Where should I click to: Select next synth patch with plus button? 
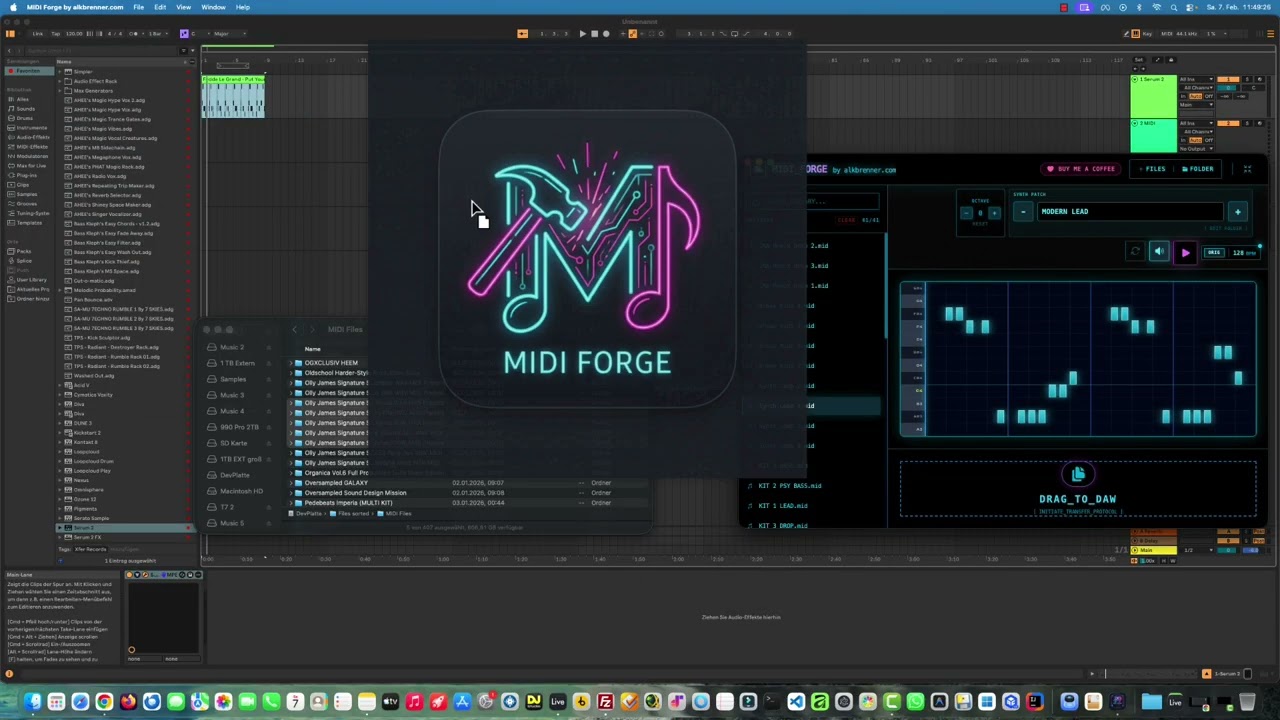[x=1237, y=212]
